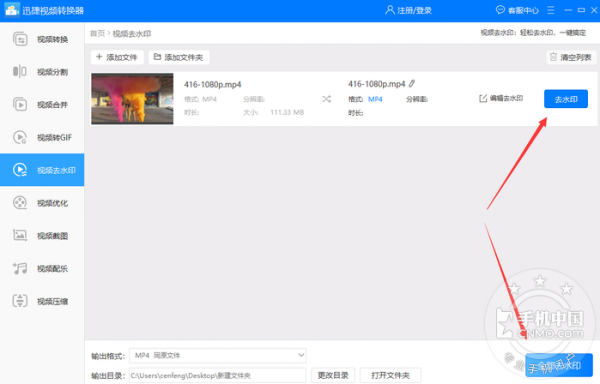Screen dimensions: 600x384
Task: Open 编辑去水印 for the video
Action: 501,98
